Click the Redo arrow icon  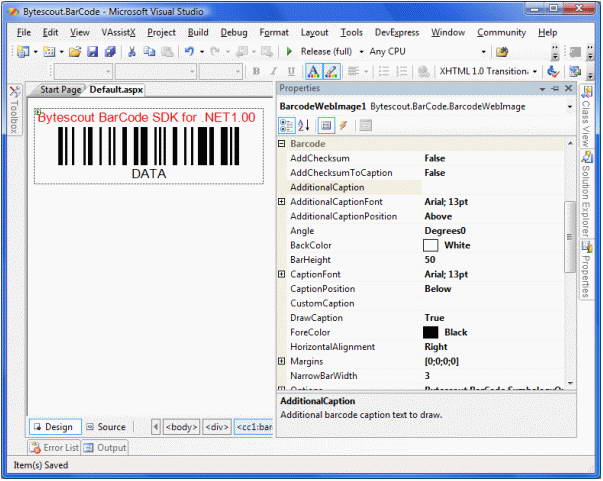tap(215, 52)
